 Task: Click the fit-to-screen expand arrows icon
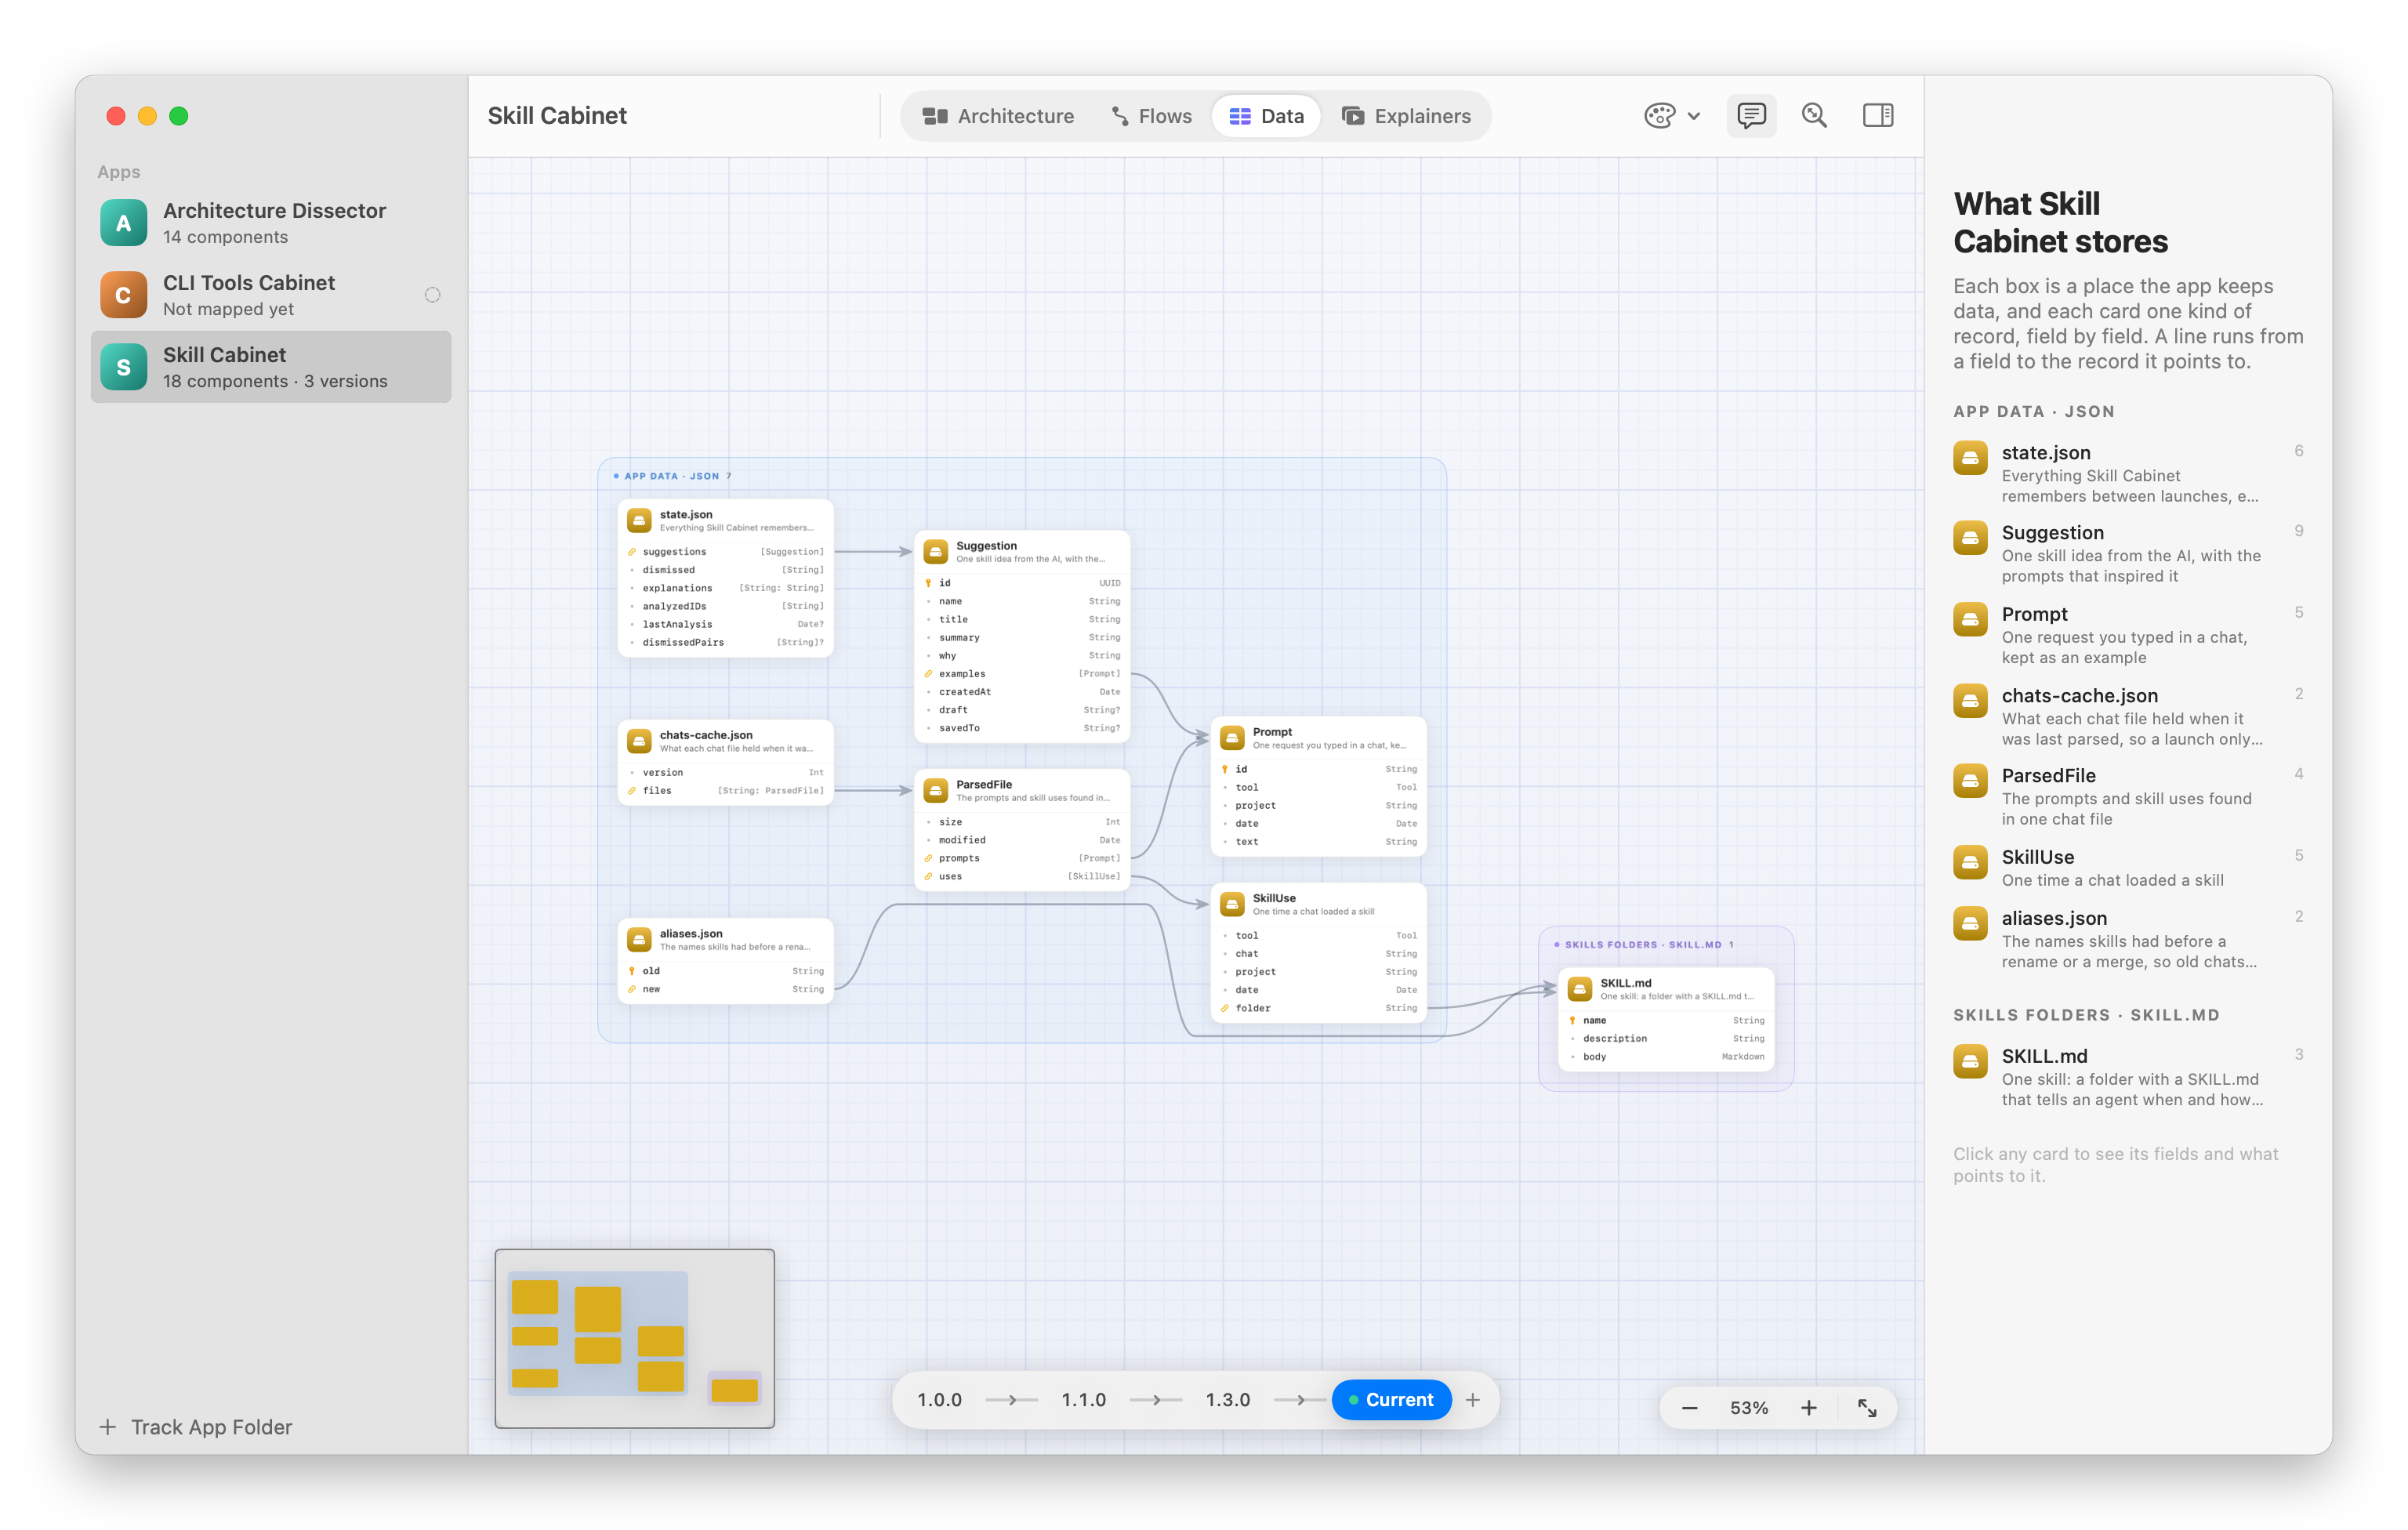pos(1867,1408)
